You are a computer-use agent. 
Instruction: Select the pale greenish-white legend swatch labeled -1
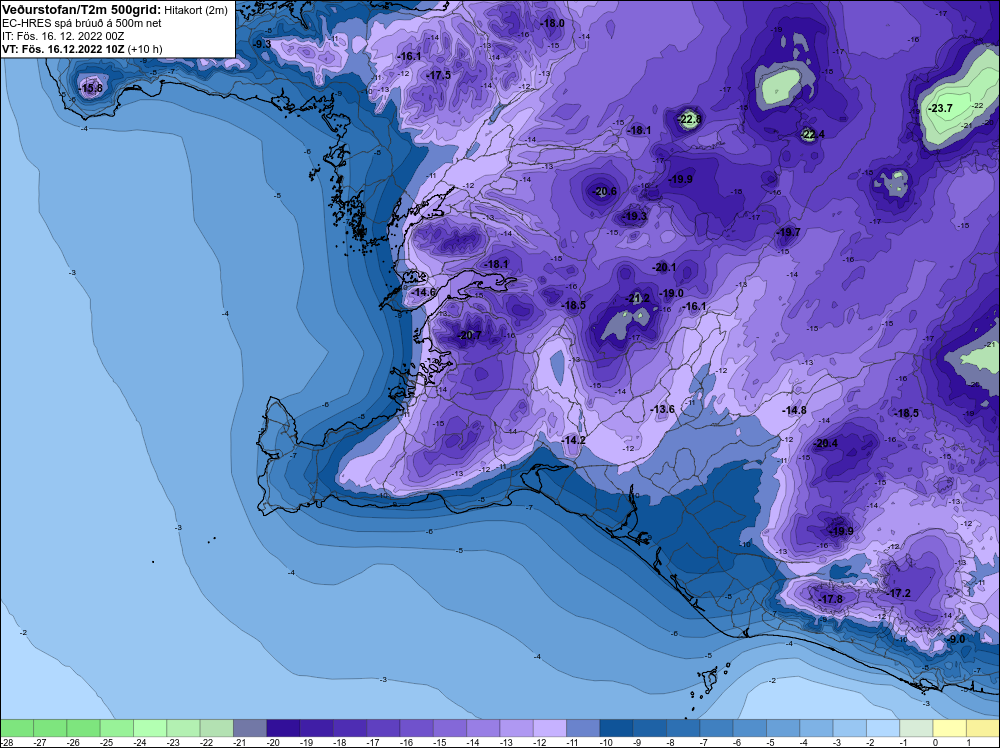916,728
